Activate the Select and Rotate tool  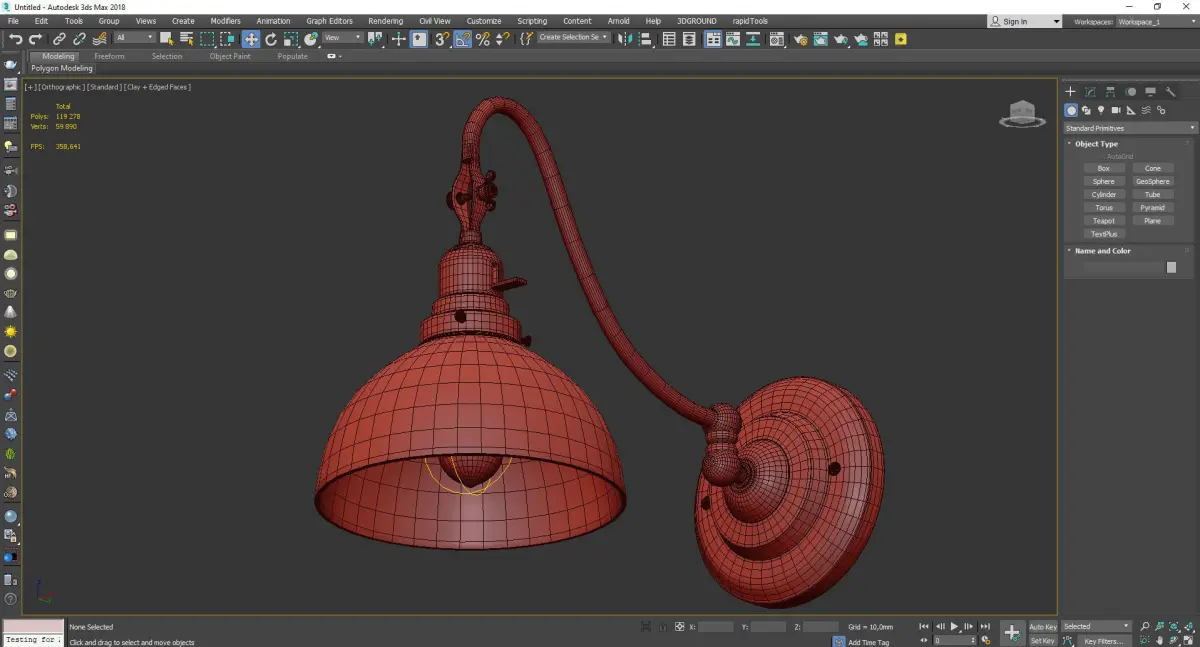pos(270,39)
